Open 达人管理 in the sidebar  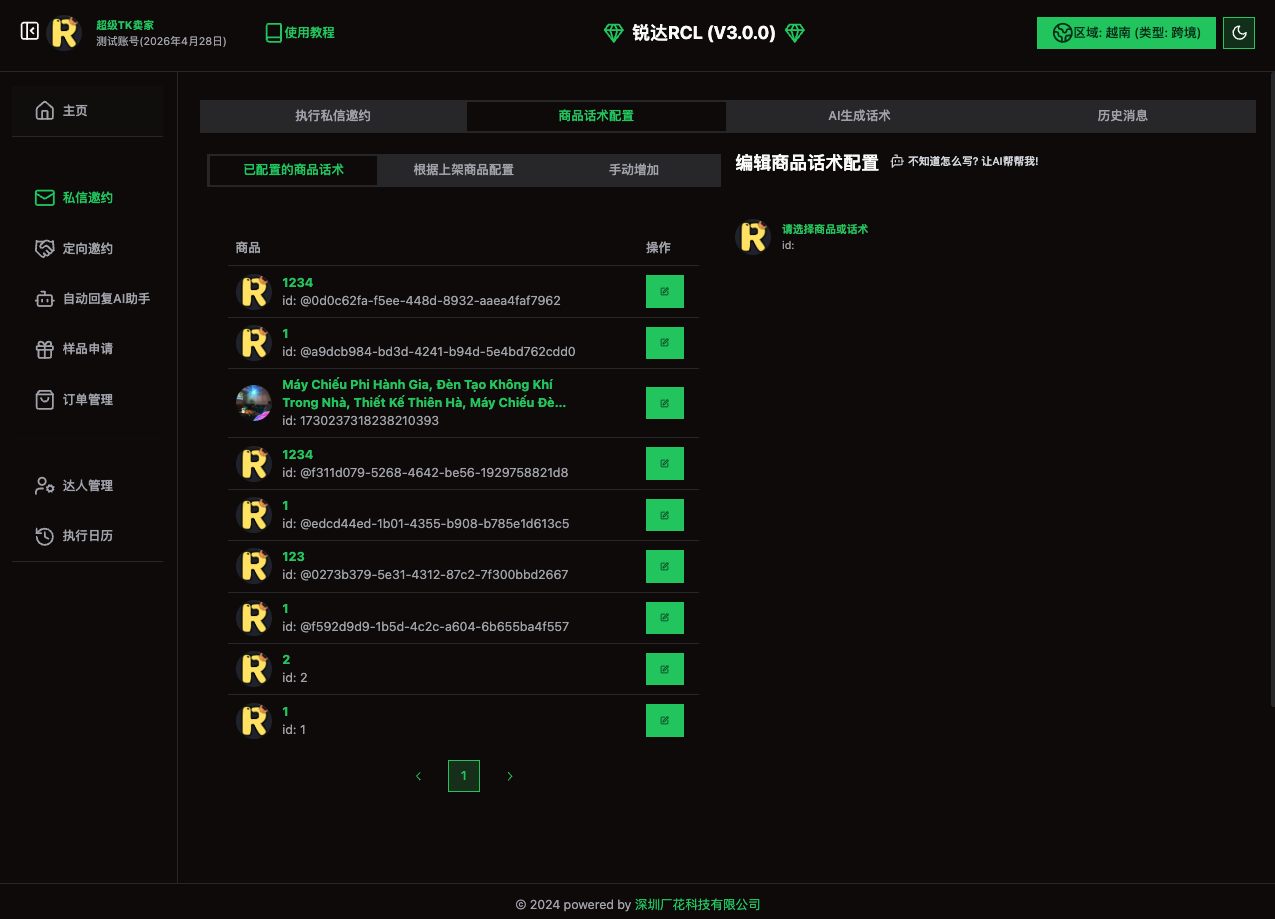(87, 486)
